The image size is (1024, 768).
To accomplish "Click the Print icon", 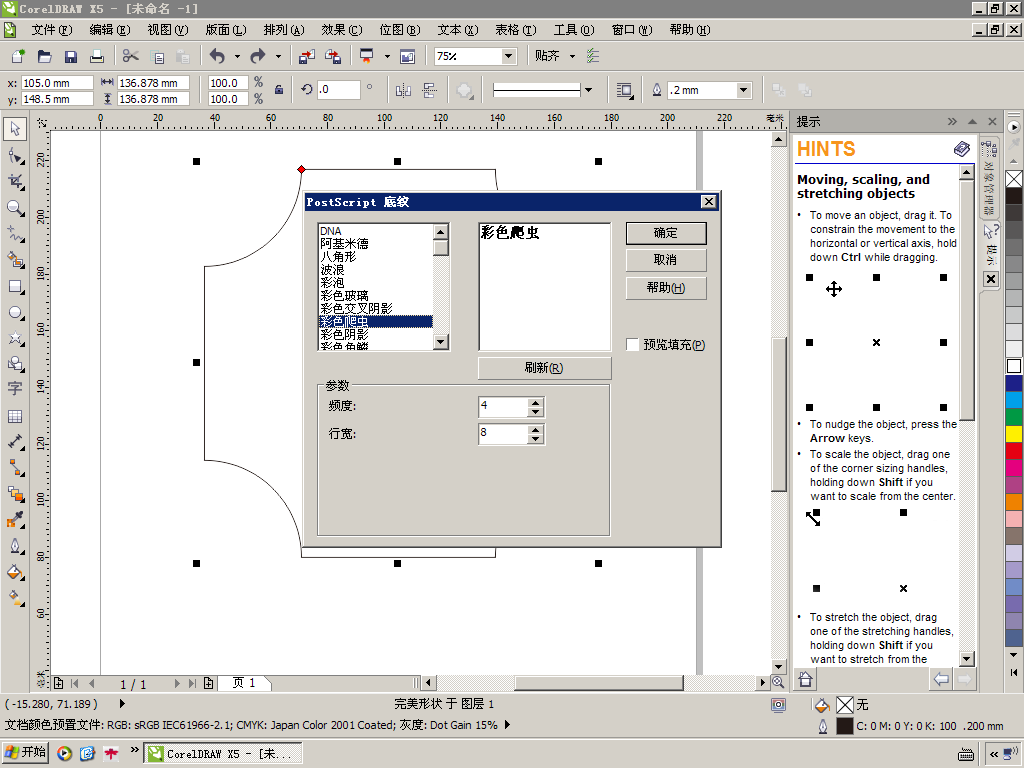I will tap(97, 56).
